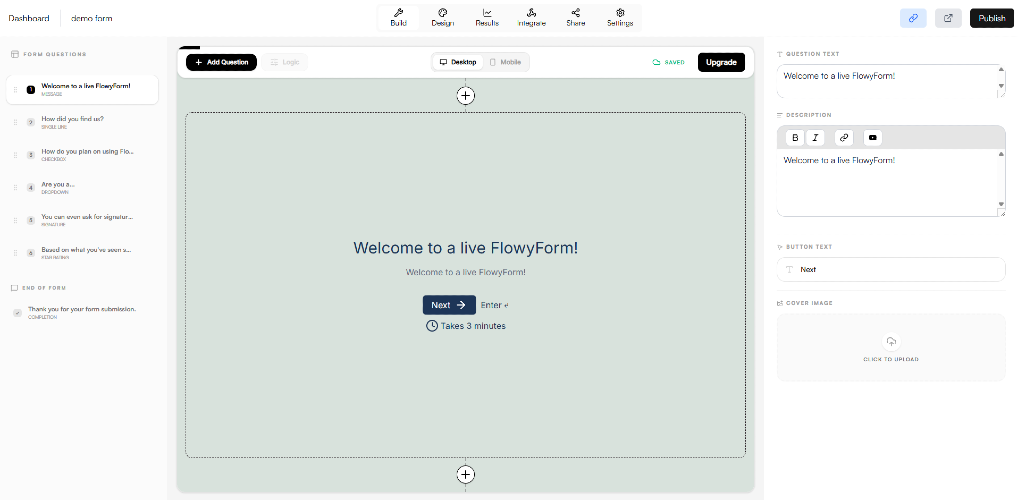Image resolution: width=1018 pixels, height=500 pixels.
Task: Click the Question Text input field
Action: click(891, 81)
